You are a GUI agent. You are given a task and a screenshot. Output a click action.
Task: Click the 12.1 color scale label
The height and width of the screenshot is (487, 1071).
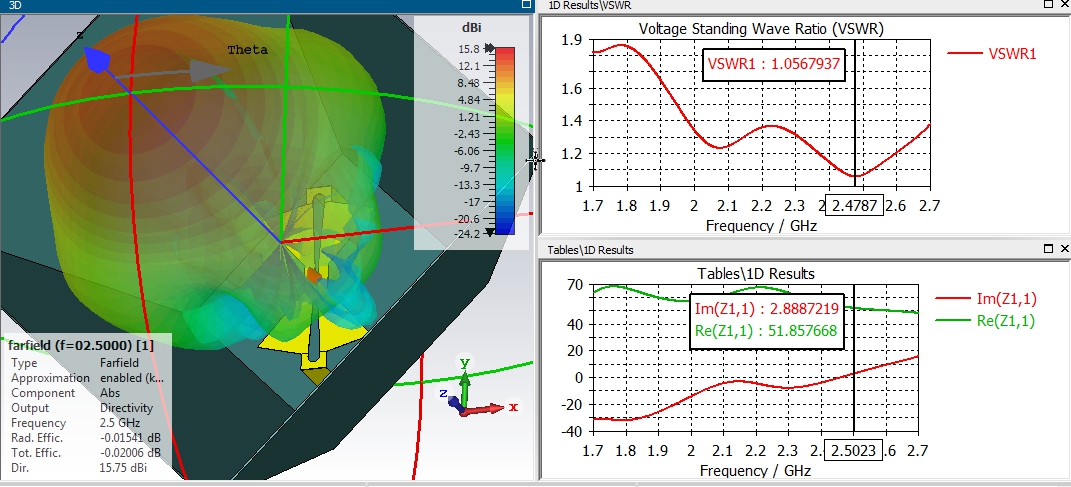pos(469,66)
